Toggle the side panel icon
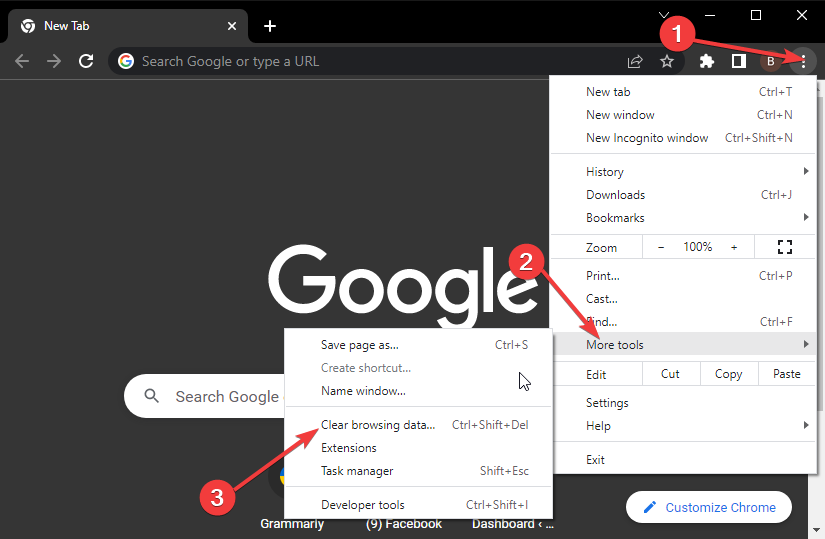This screenshot has width=825, height=539. point(739,62)
